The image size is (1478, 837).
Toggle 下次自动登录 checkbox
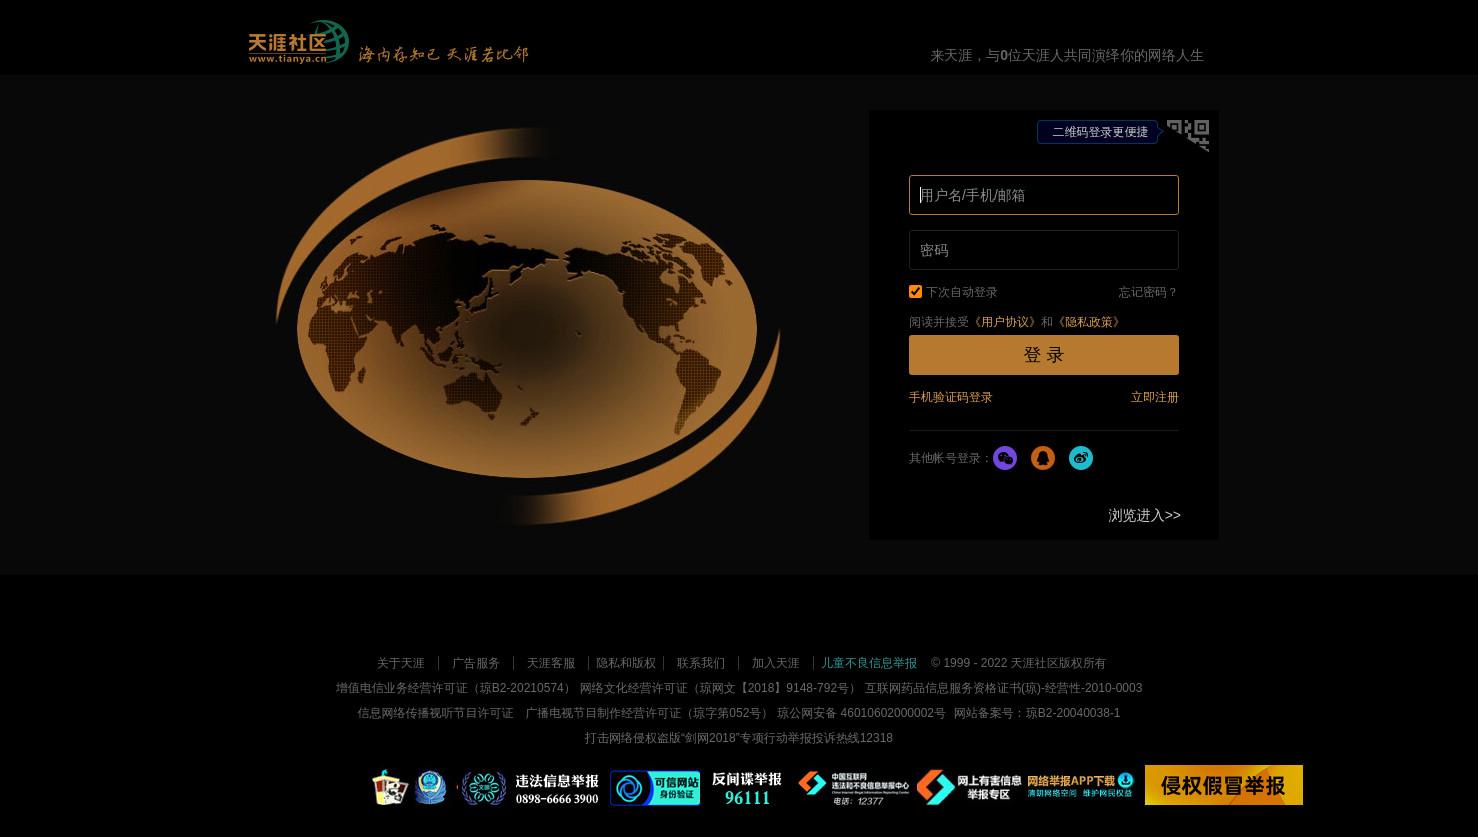point(915,291)
